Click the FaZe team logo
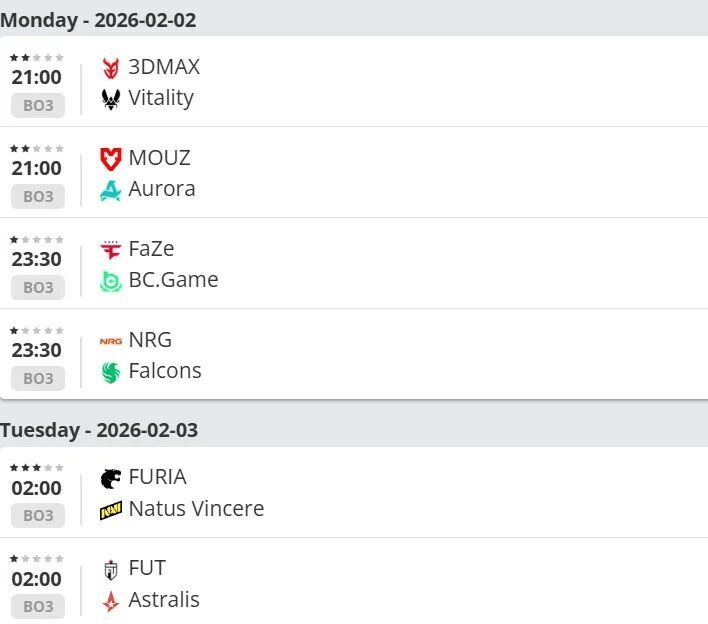Screen dimensions: 708x624 111,250
